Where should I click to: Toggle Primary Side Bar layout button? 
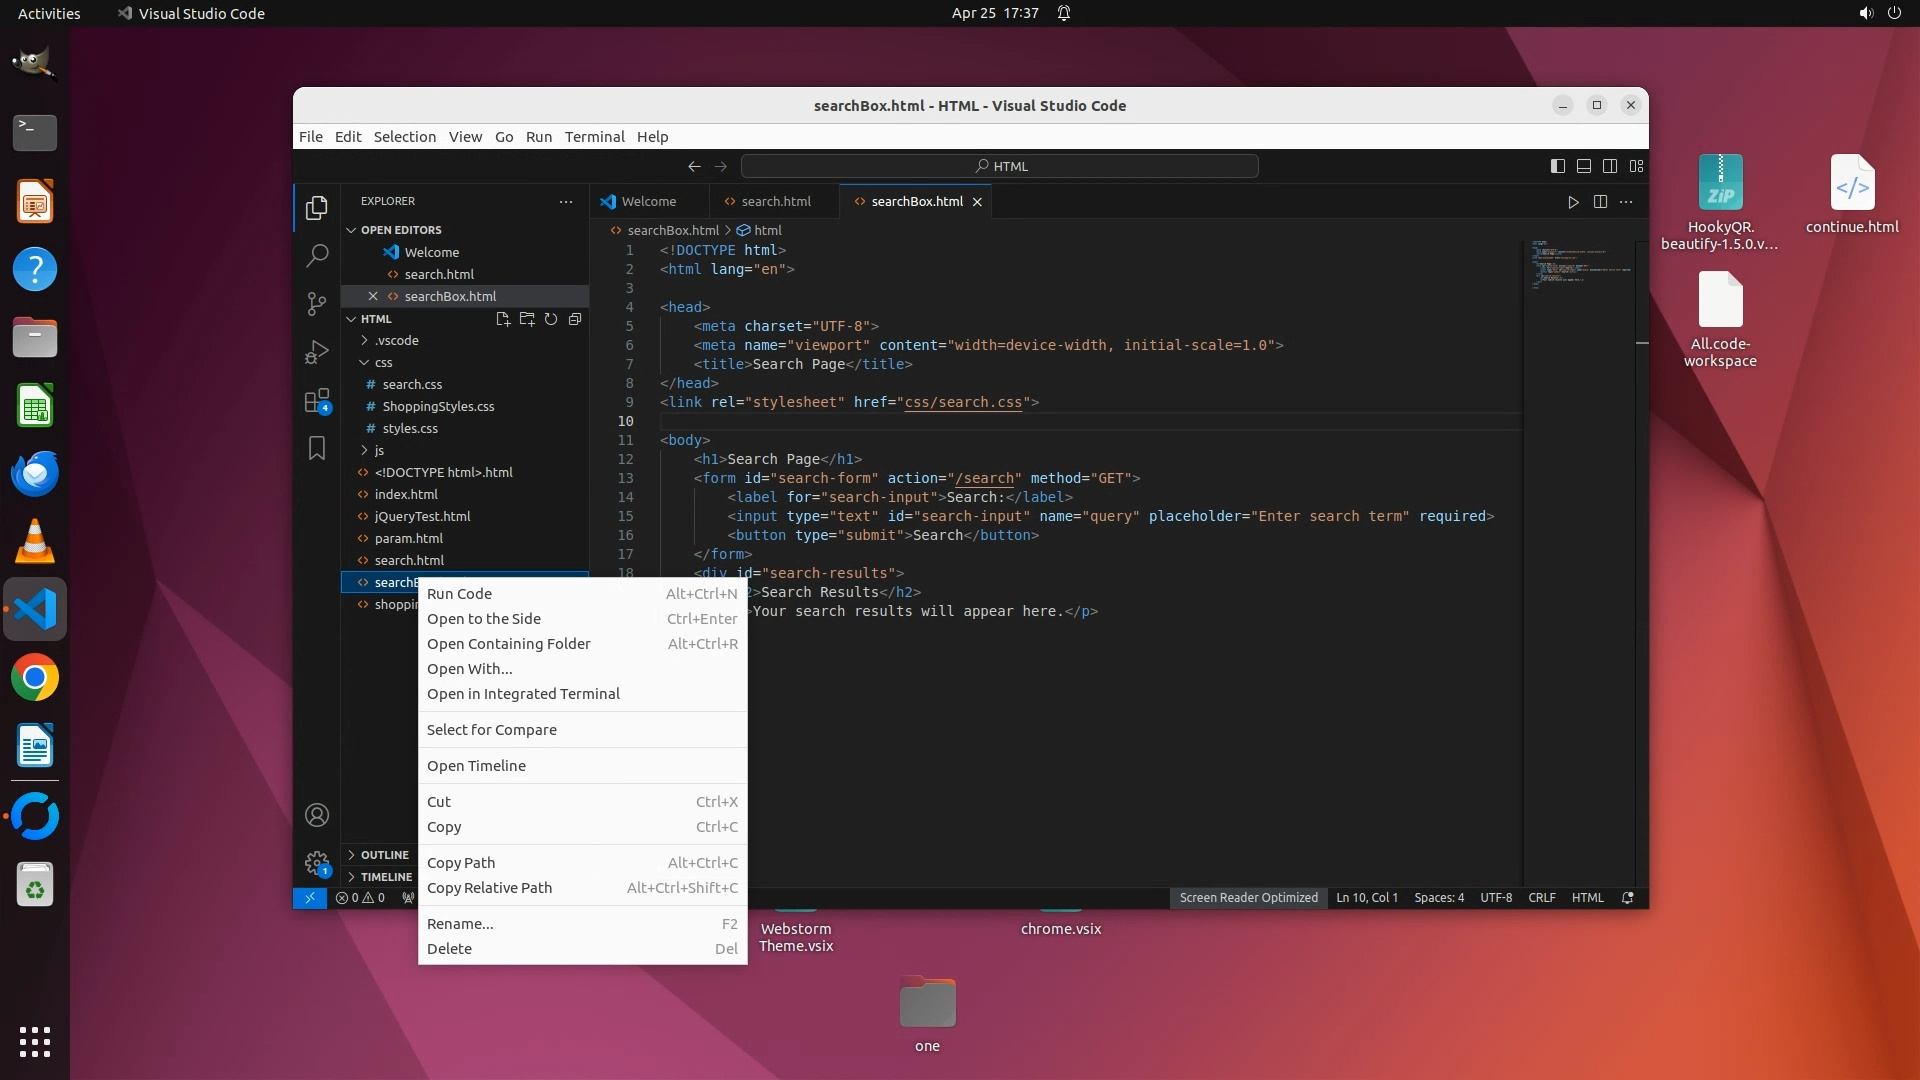[x=1557, y=166]
